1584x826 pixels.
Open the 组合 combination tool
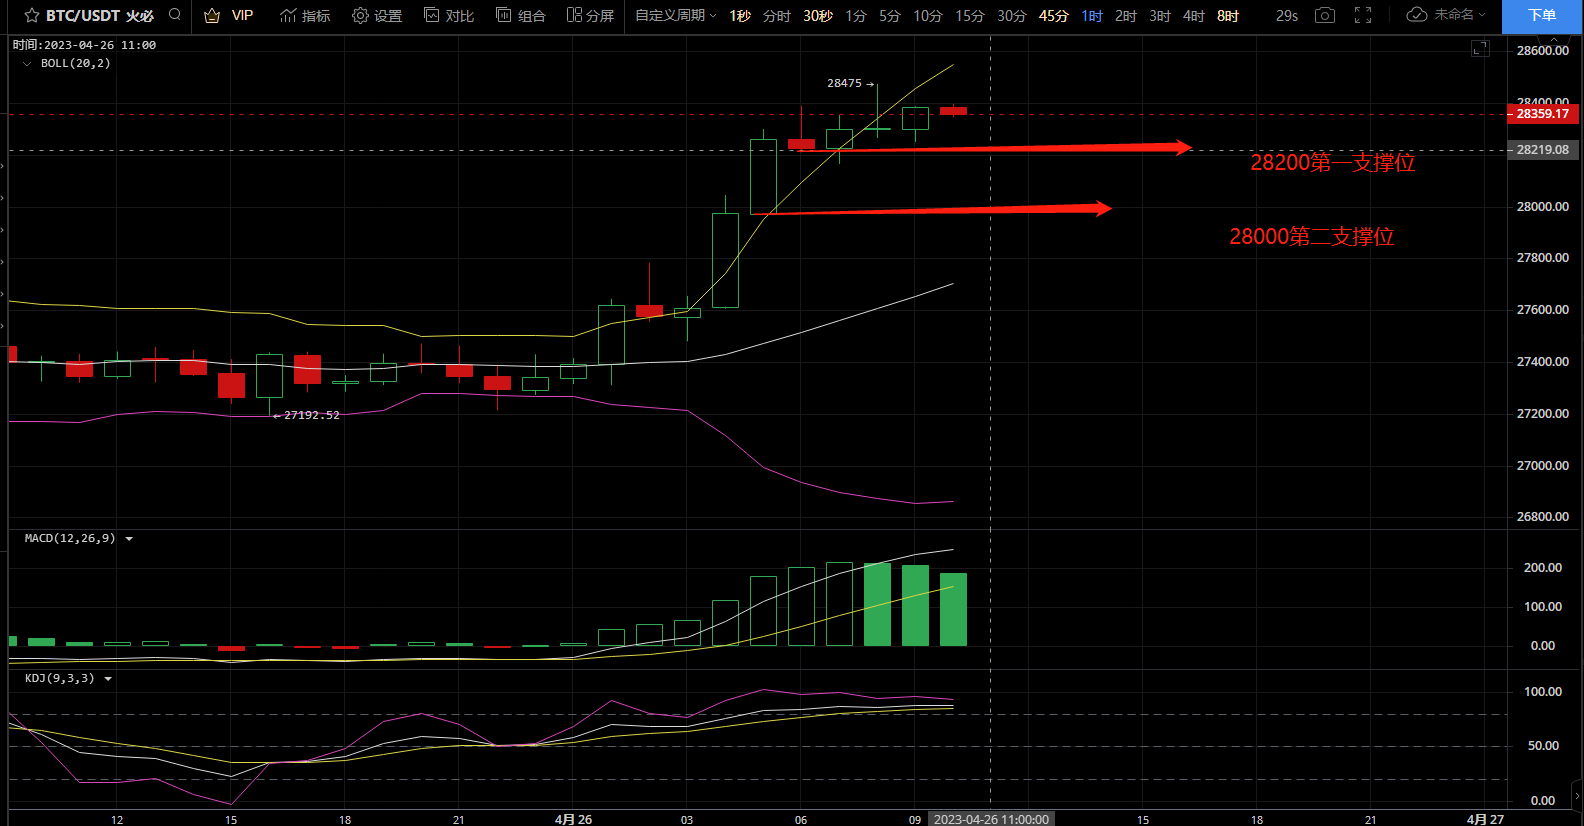521,16
